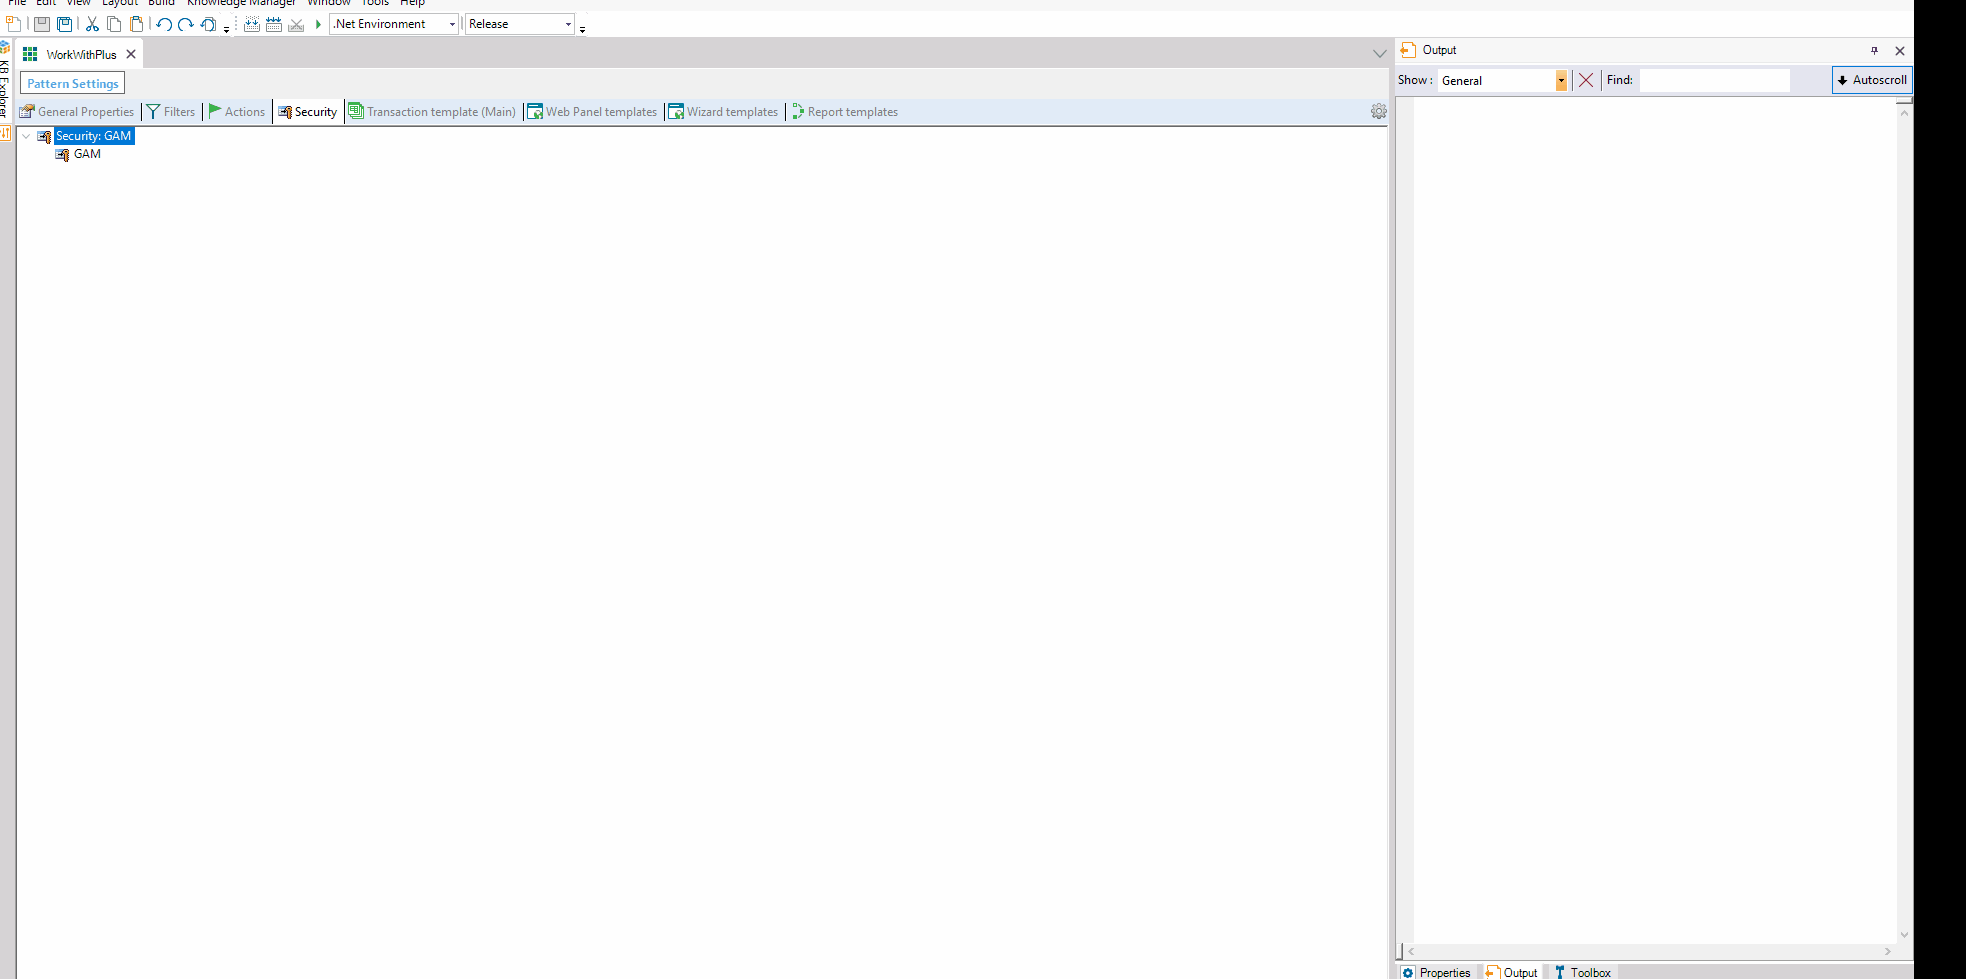Collapse the Security: GAM tree node
This screenshot has width=1966, height=979.
(x=26, y=136)
